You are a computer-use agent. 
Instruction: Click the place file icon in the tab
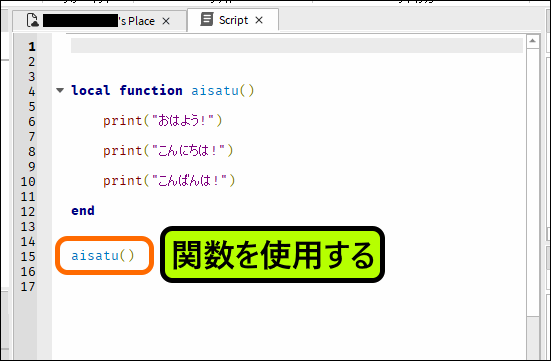pos(33,20)
